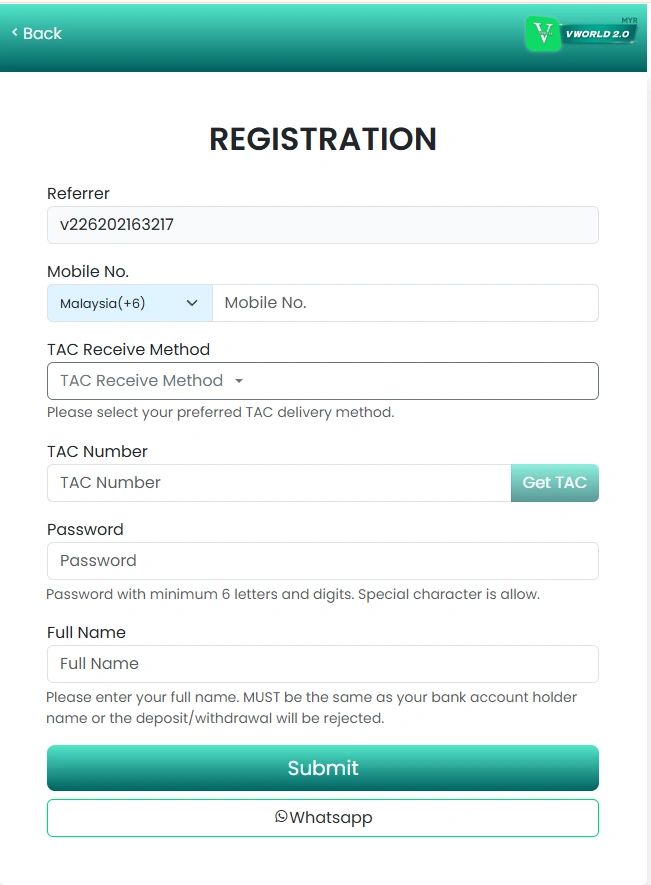Submit the registration form
The width and height of the screenshot is (651, 885).
point(322,767)
